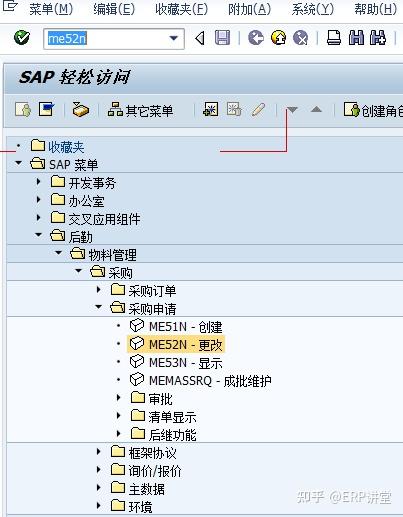This screenshot has height=517, width=403.
Task: Open the 系统(Y) menu
Action: click(312, 9)
